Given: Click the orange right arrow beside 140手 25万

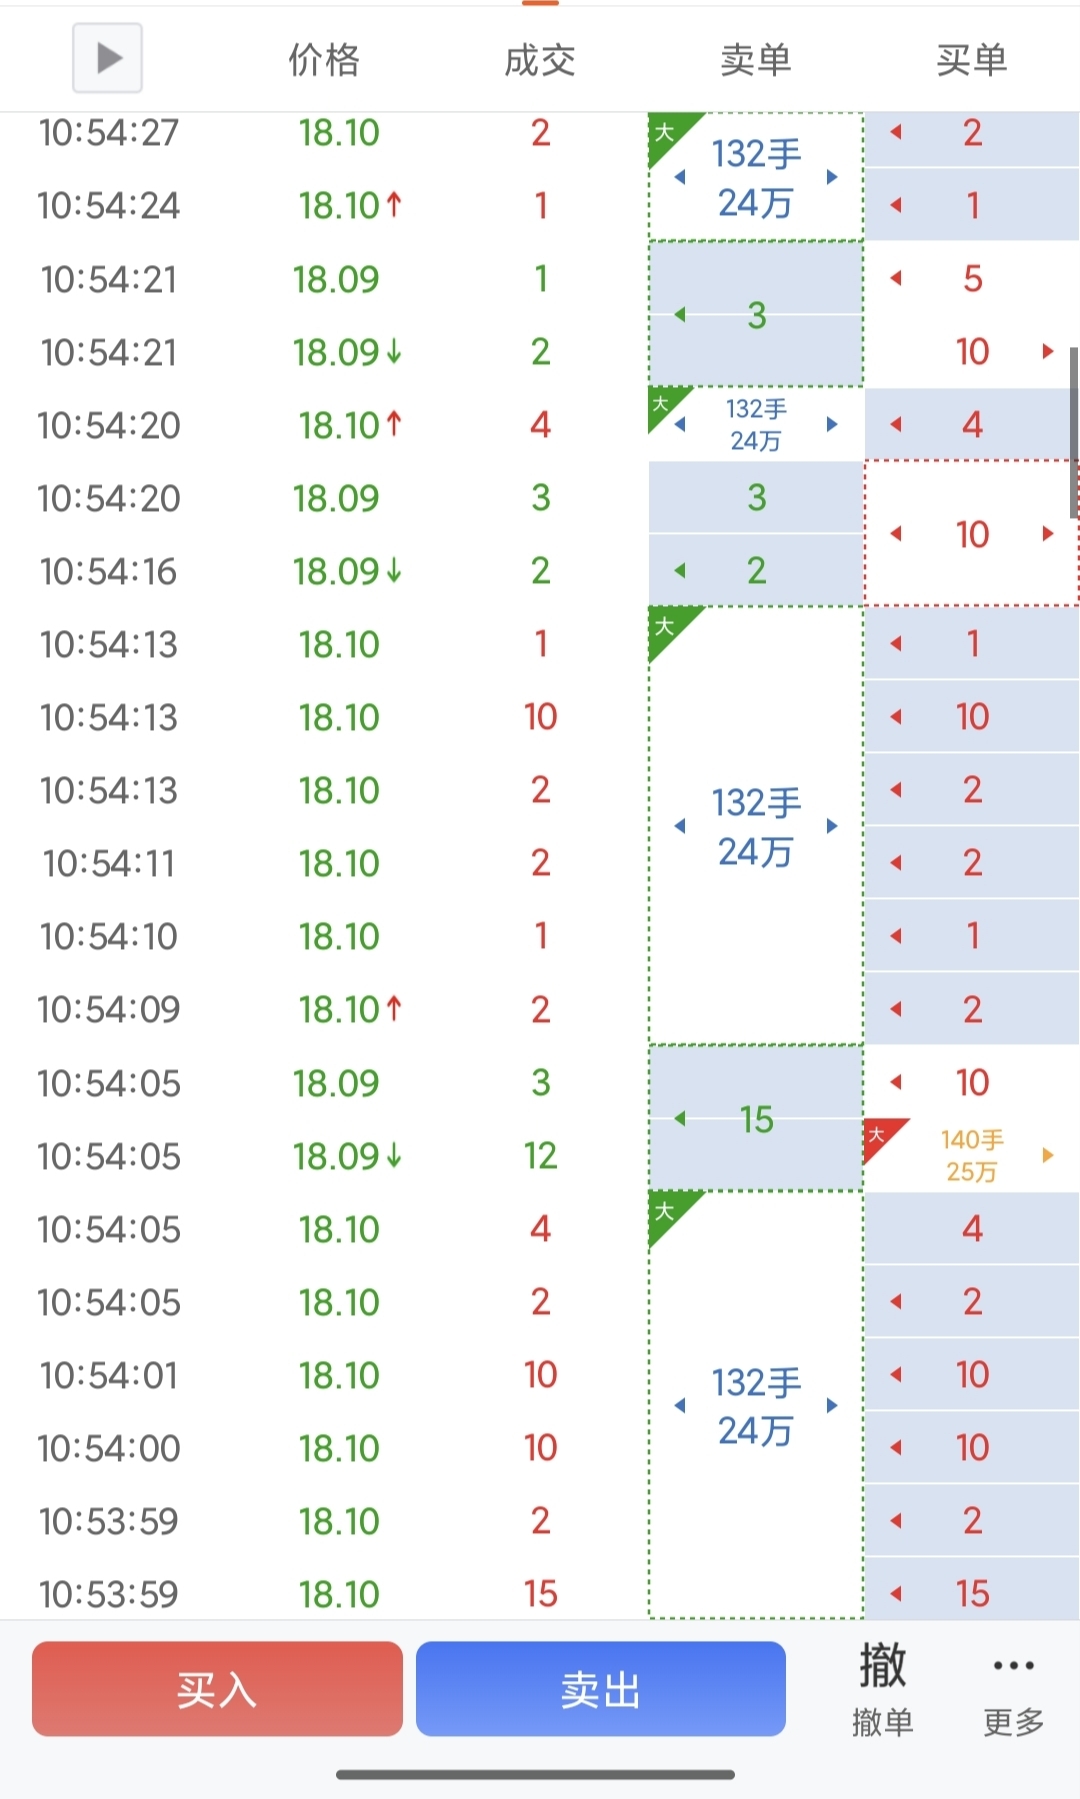Looking at the screenshot, I should pos(1047,1155).
